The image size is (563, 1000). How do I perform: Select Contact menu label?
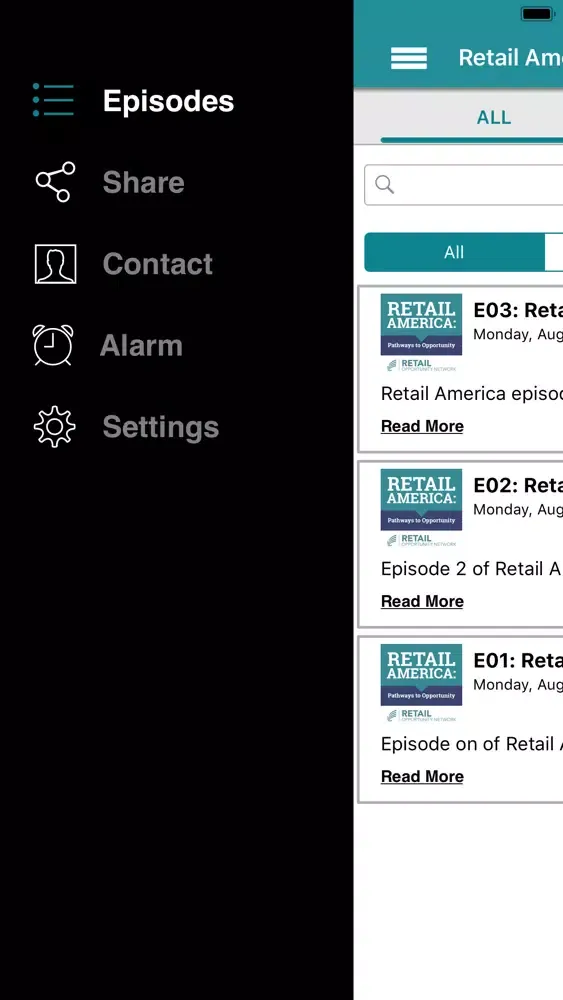(157, 263)
